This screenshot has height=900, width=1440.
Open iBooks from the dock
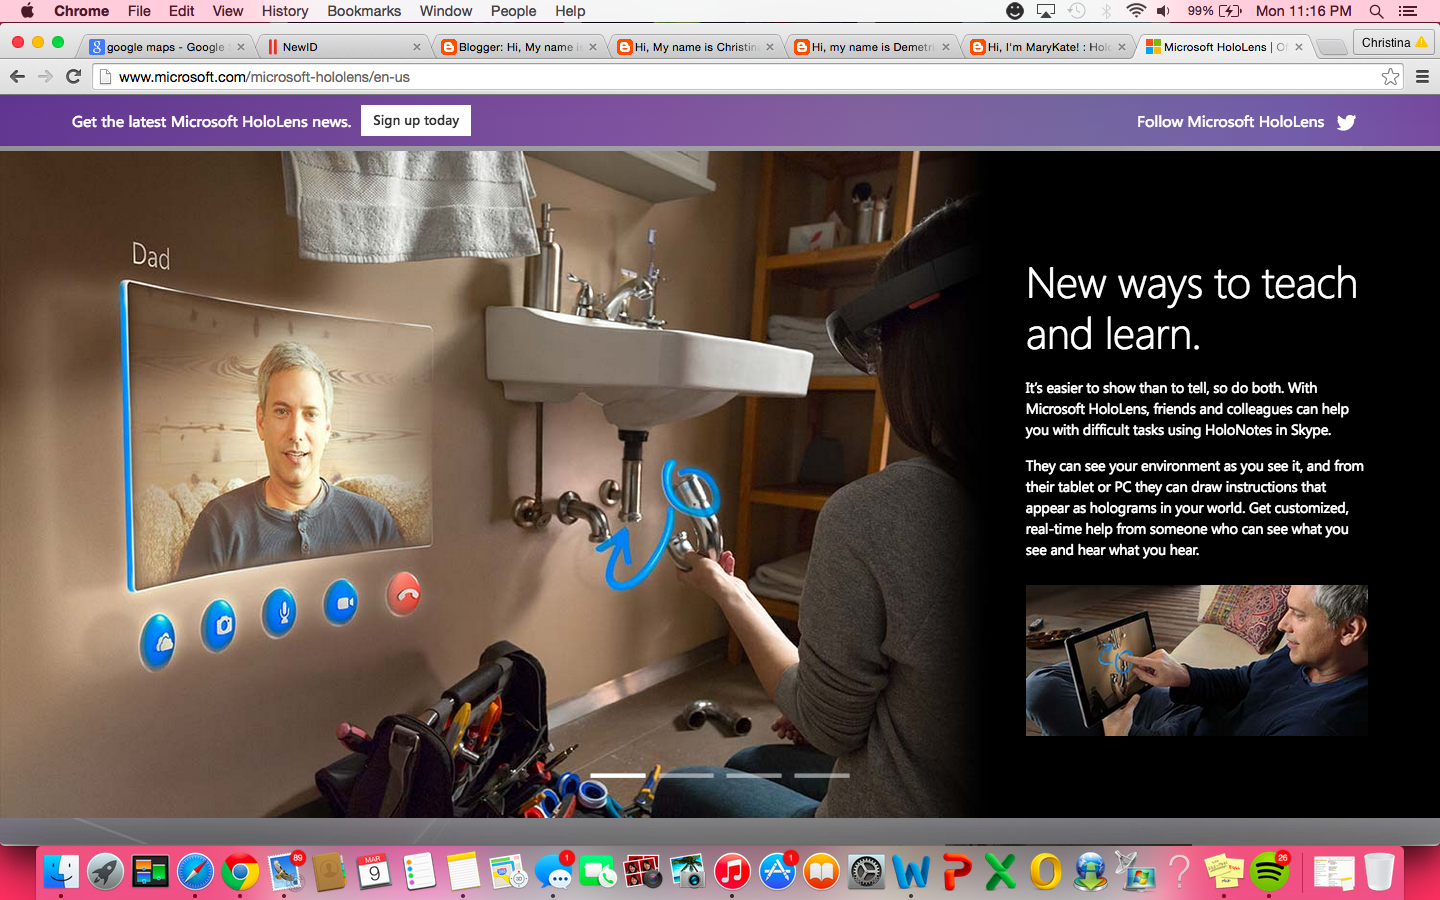[822, 872]
